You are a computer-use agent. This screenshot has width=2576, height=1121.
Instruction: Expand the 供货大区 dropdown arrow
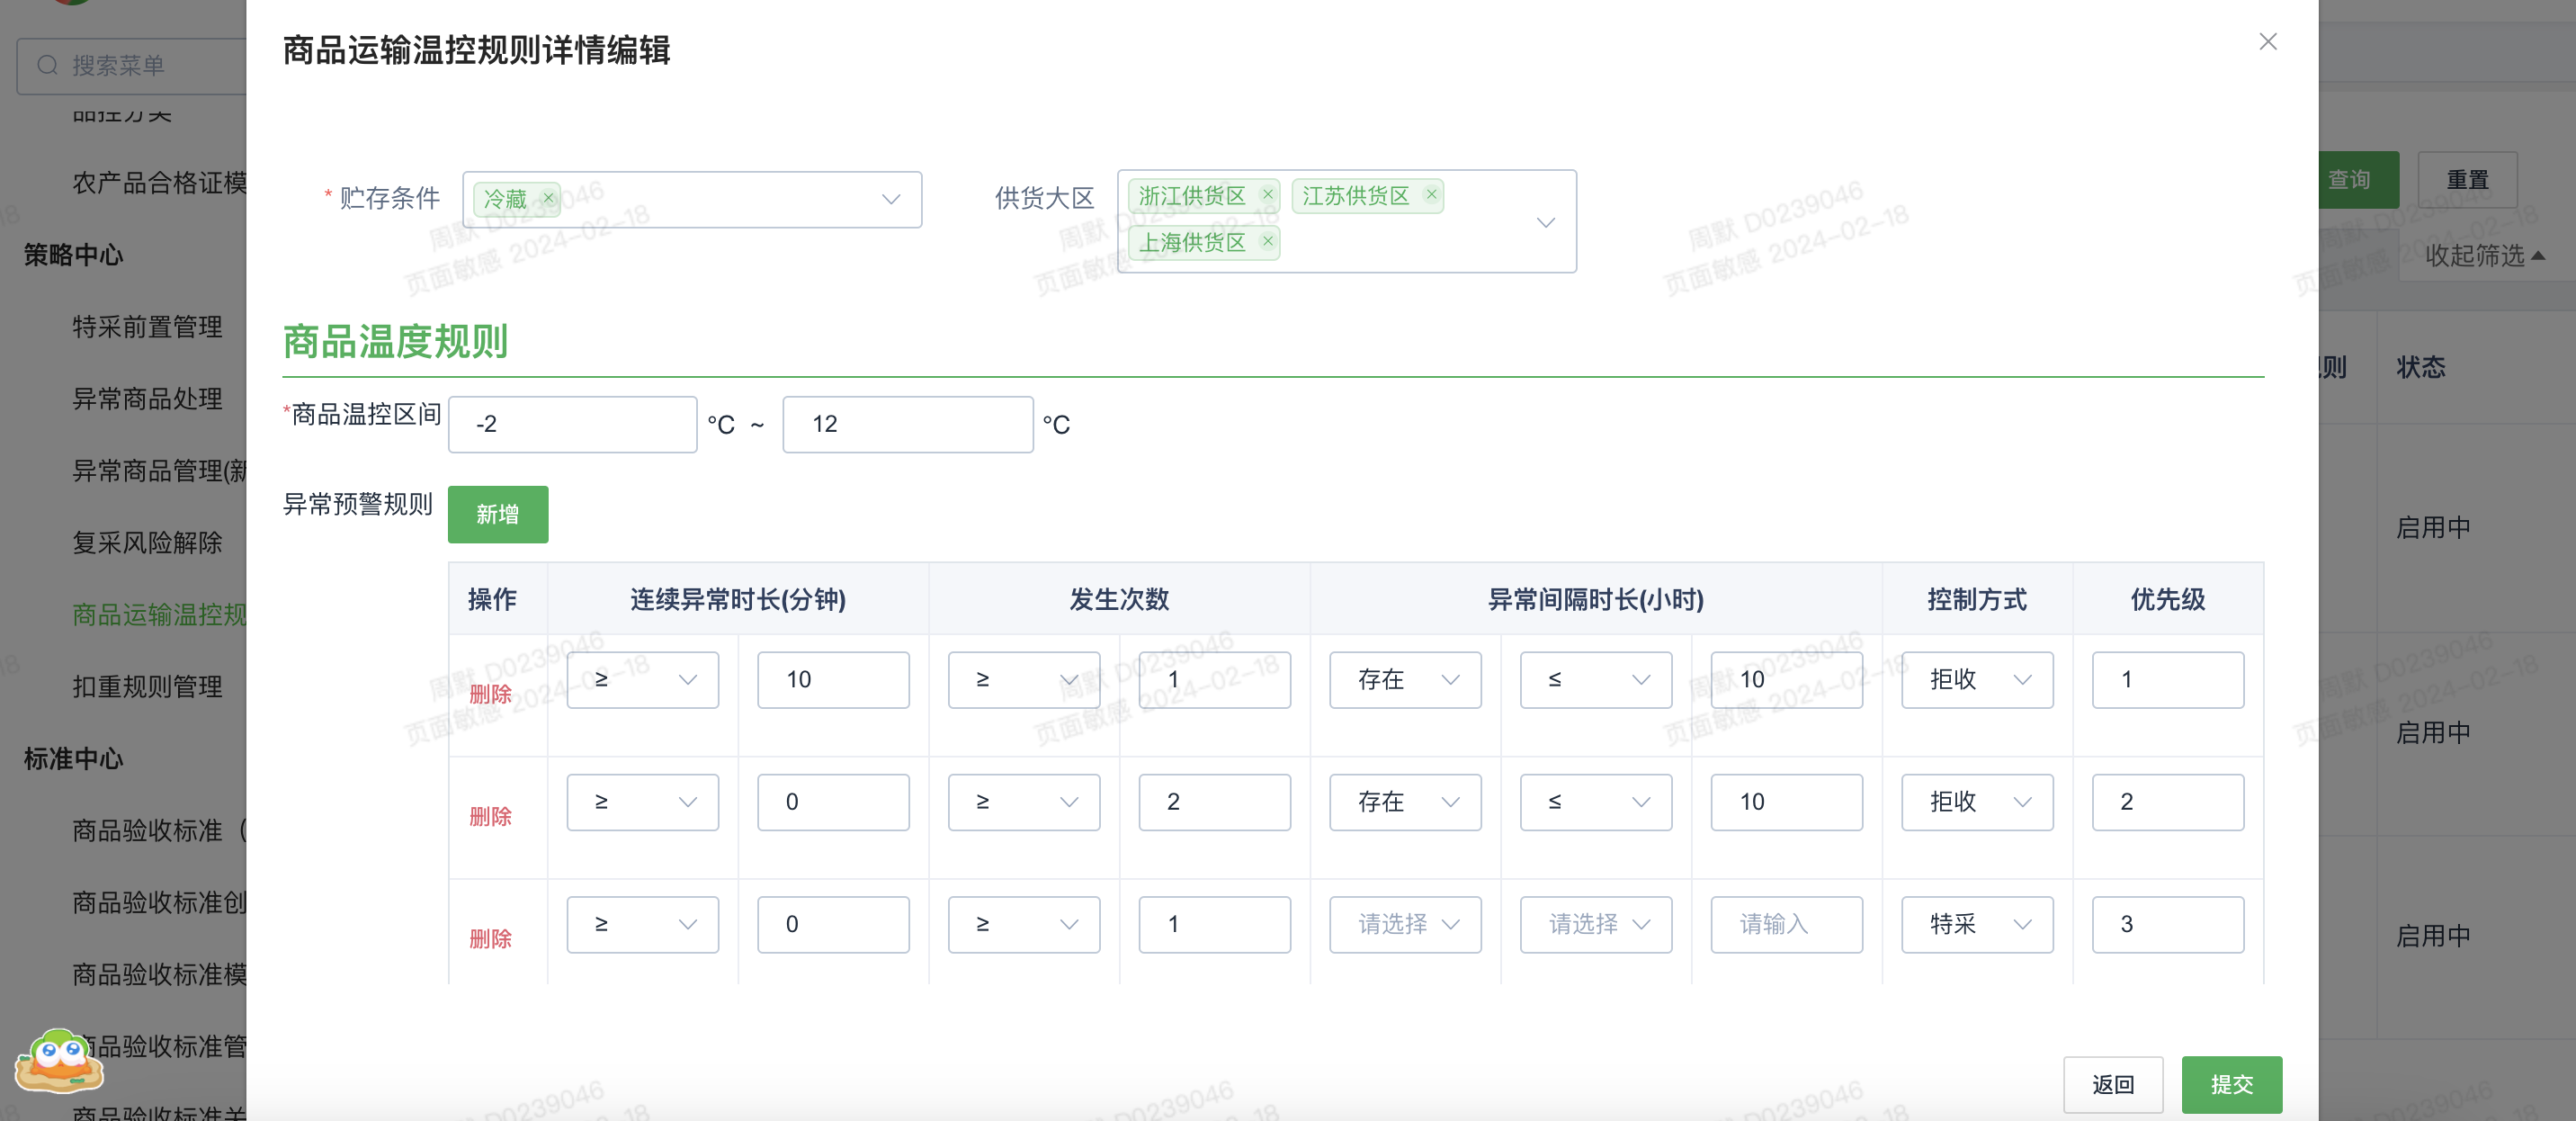tap(1545, 222)
